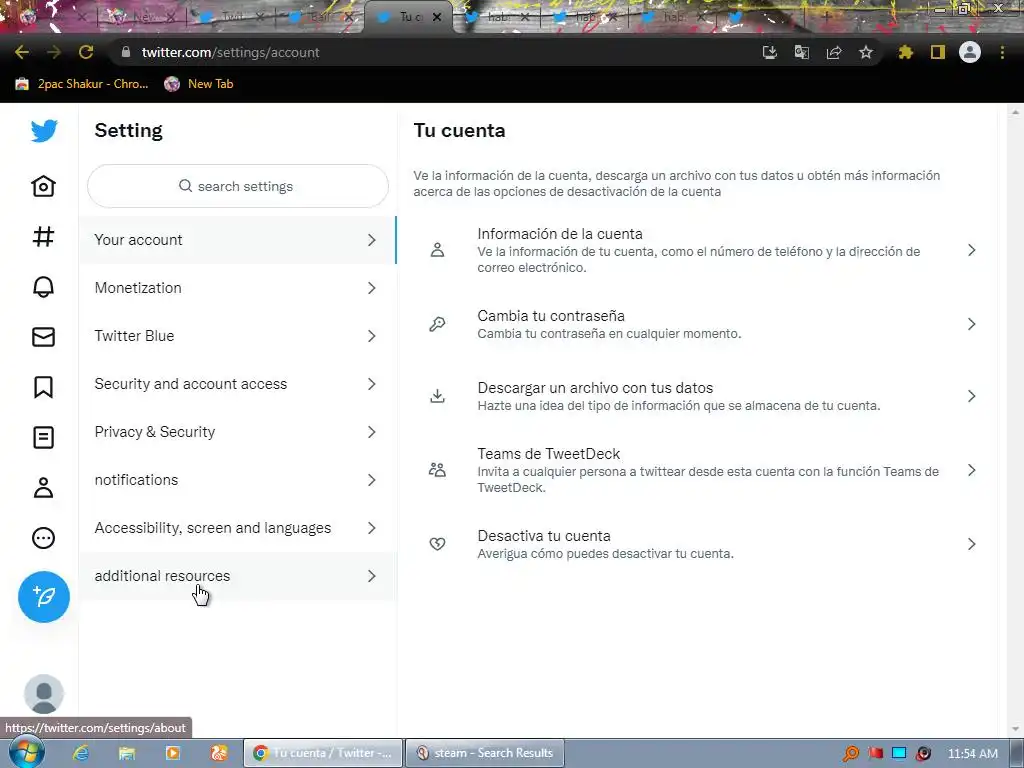Open Descargar un archivo con tus datos

coord(697,396)
